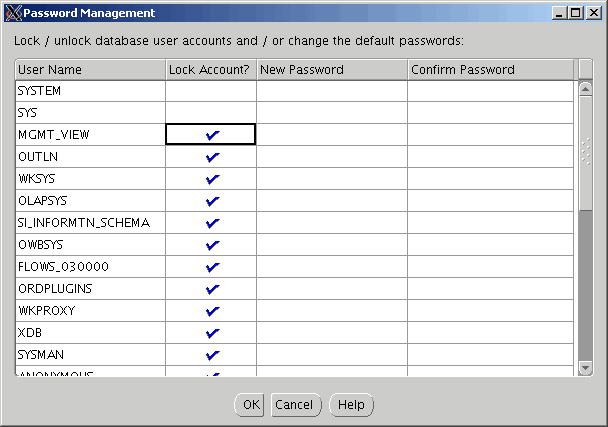This screenshot has width=608, height=427.
Task: Click the Lock Account? column header
Action: pos(211,70)
